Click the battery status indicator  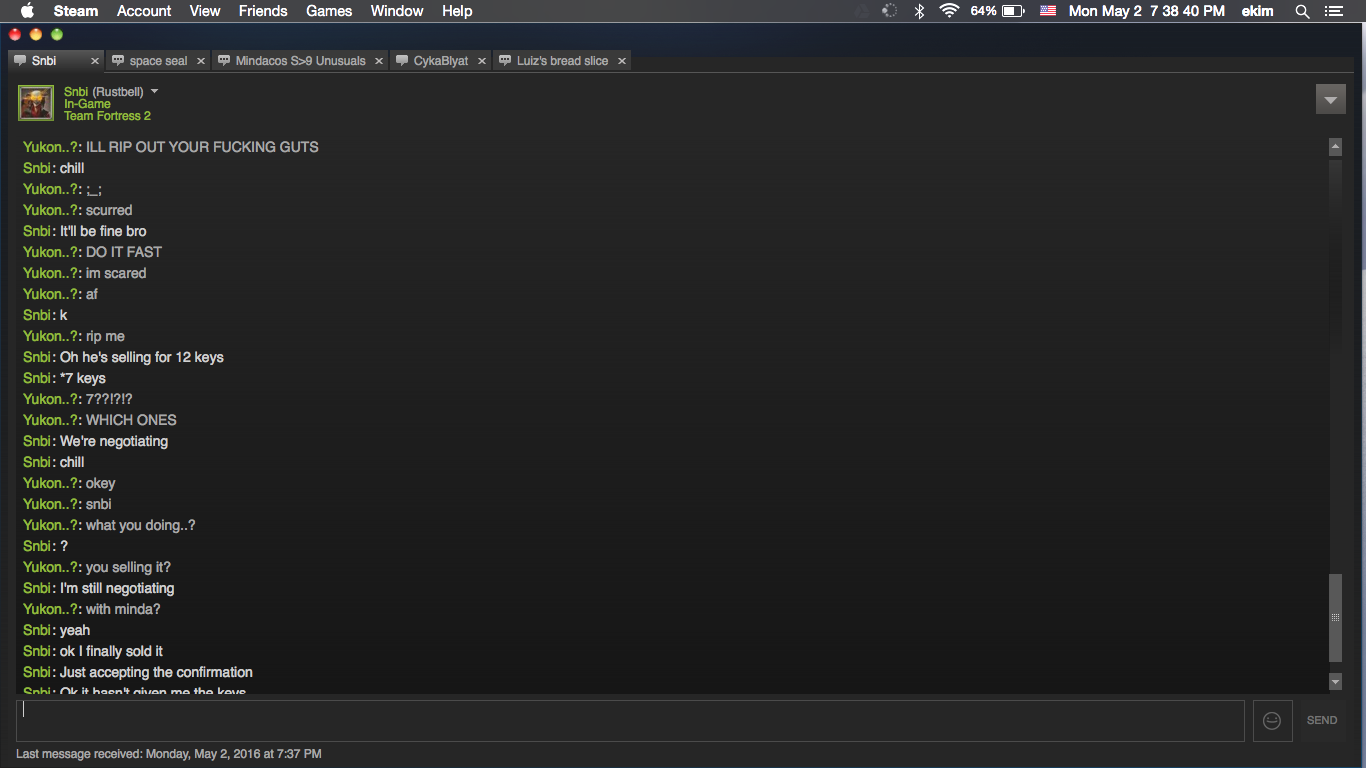(x=1013, y=11)
